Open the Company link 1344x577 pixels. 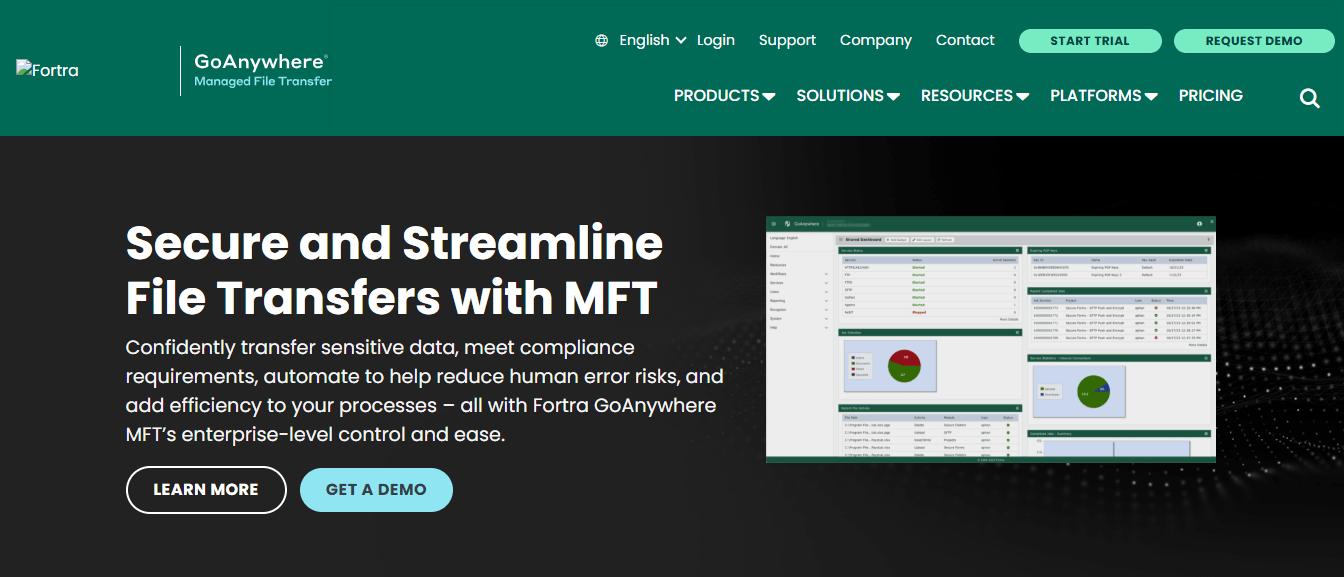pos(876,40)
